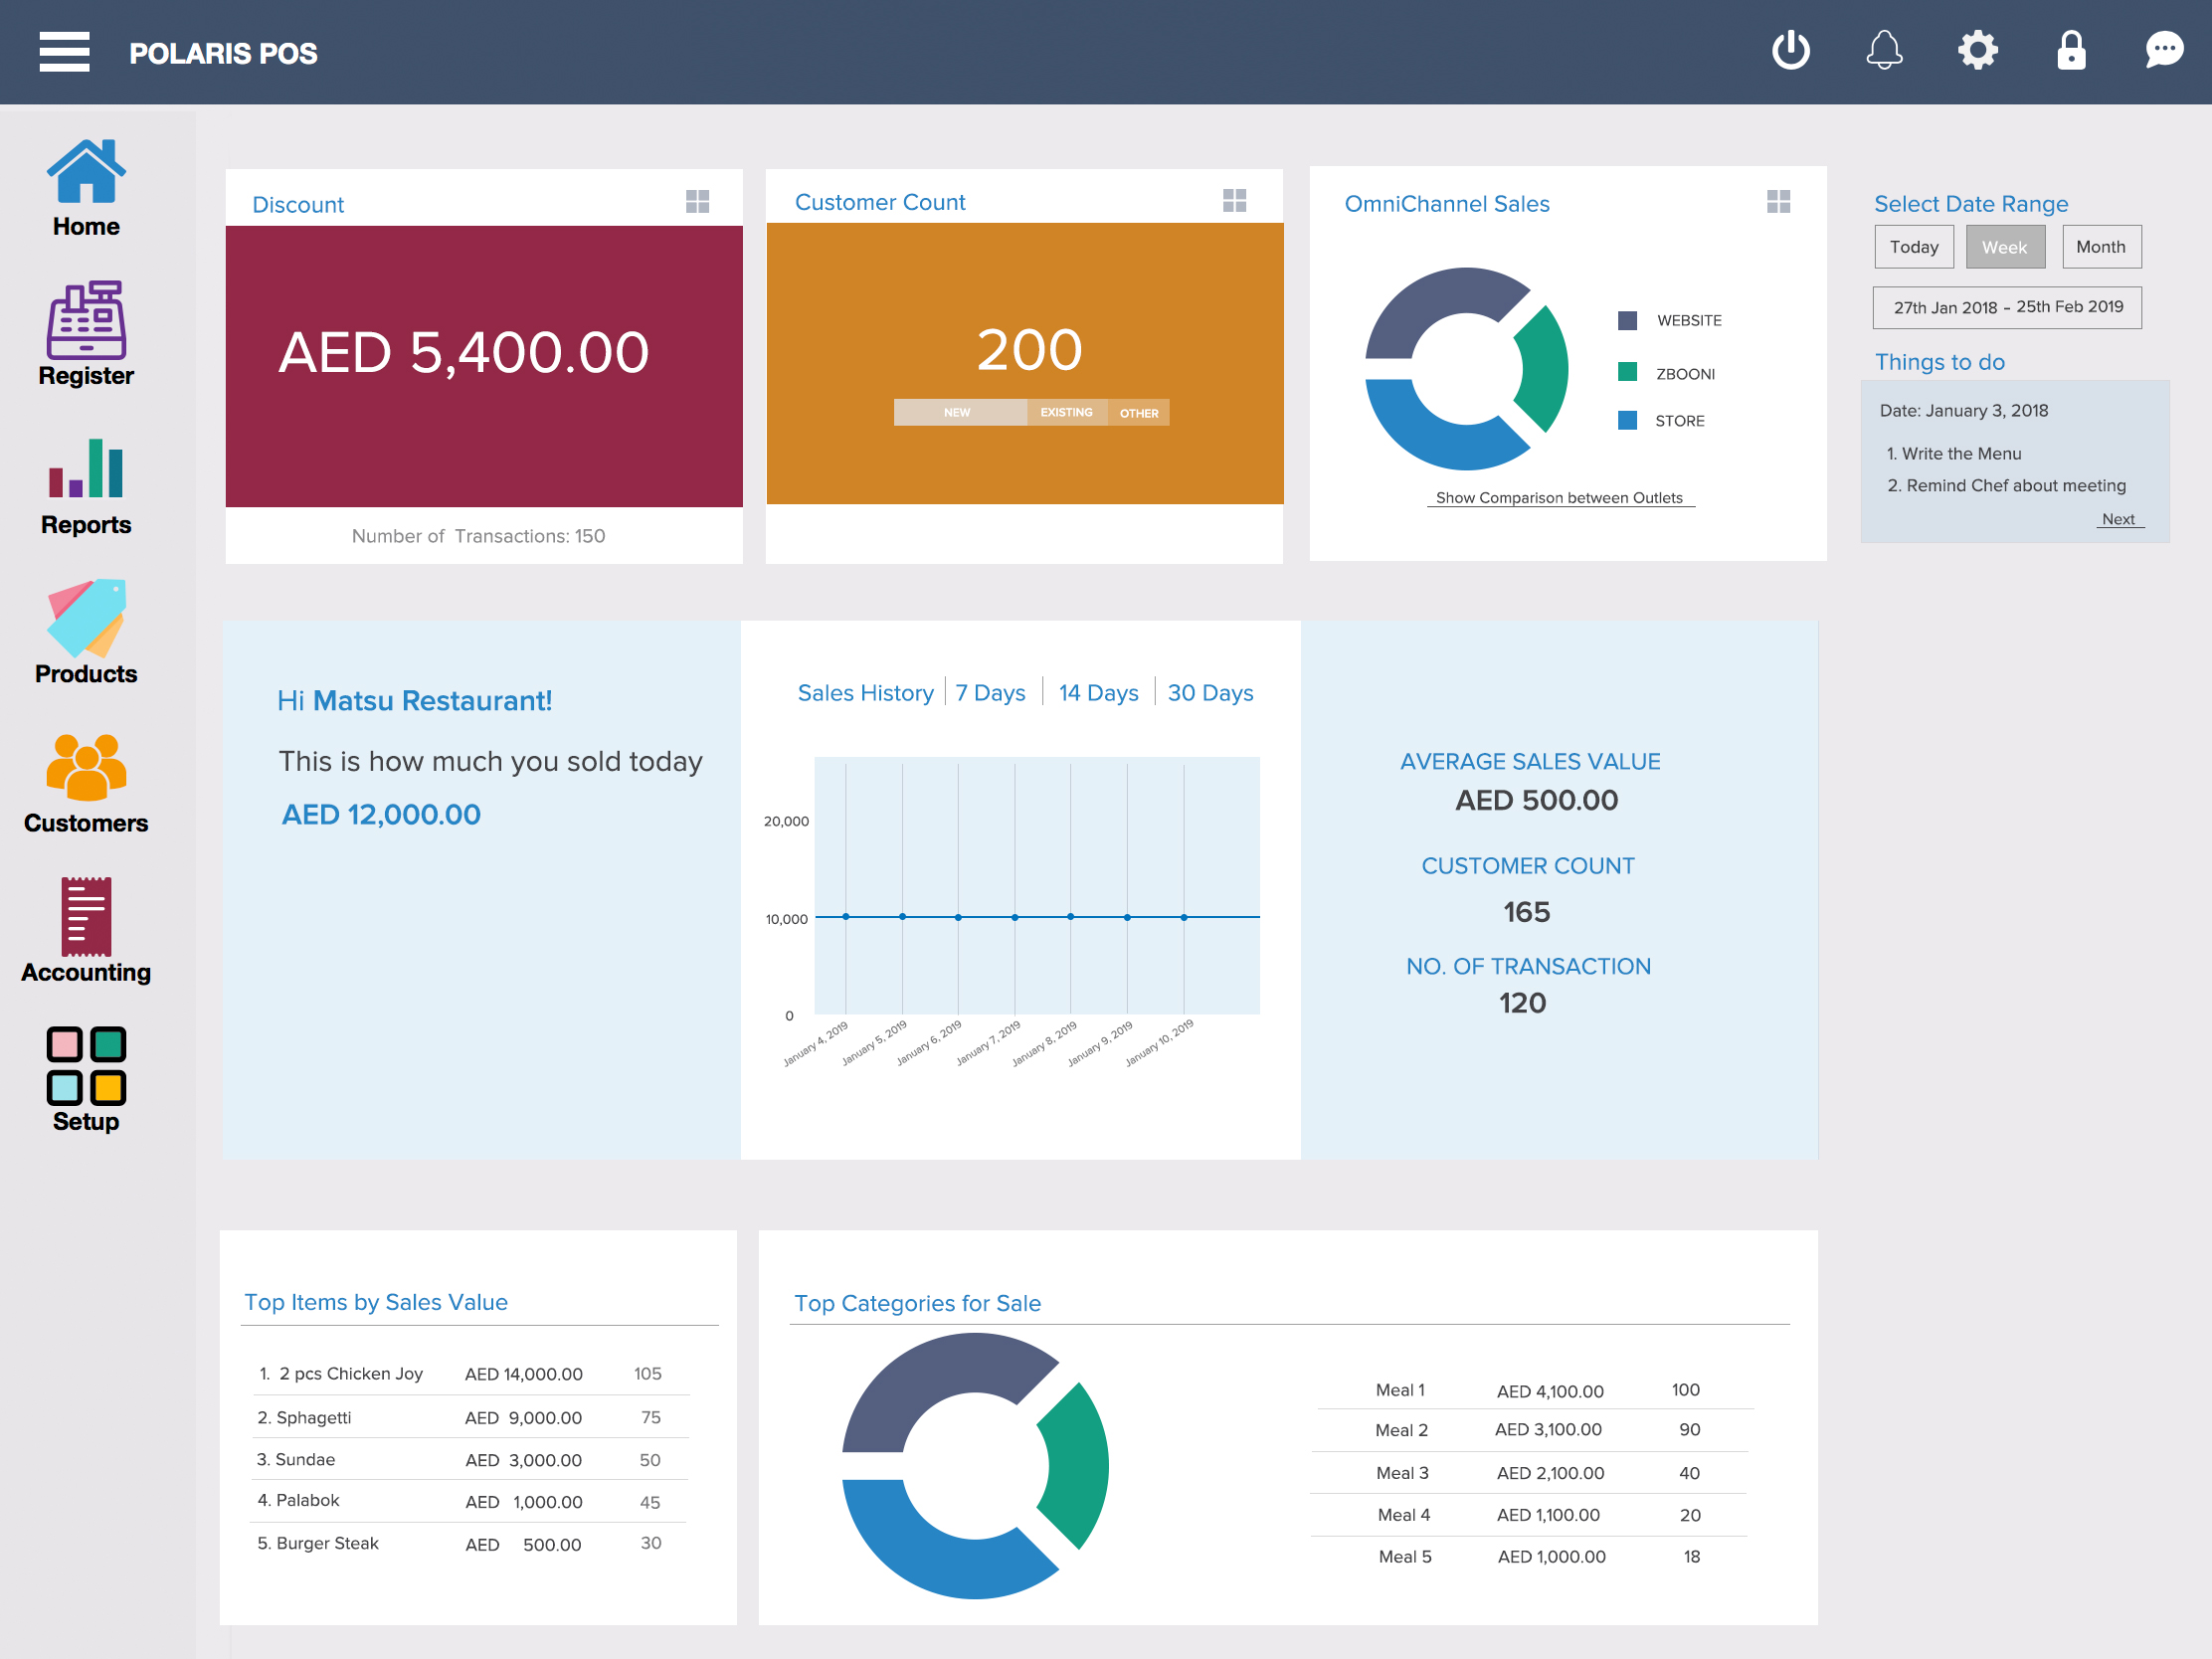This screenshot has height=1659, width=2212.
Task: Click Write the Menu to-do item
Action: click(1953, 454)
